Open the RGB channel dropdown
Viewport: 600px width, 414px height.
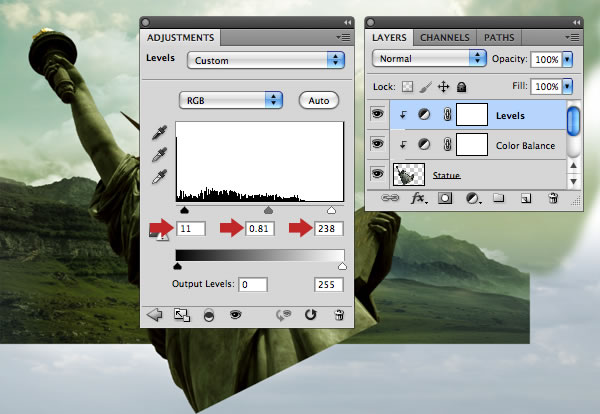(x=231, y=100)
